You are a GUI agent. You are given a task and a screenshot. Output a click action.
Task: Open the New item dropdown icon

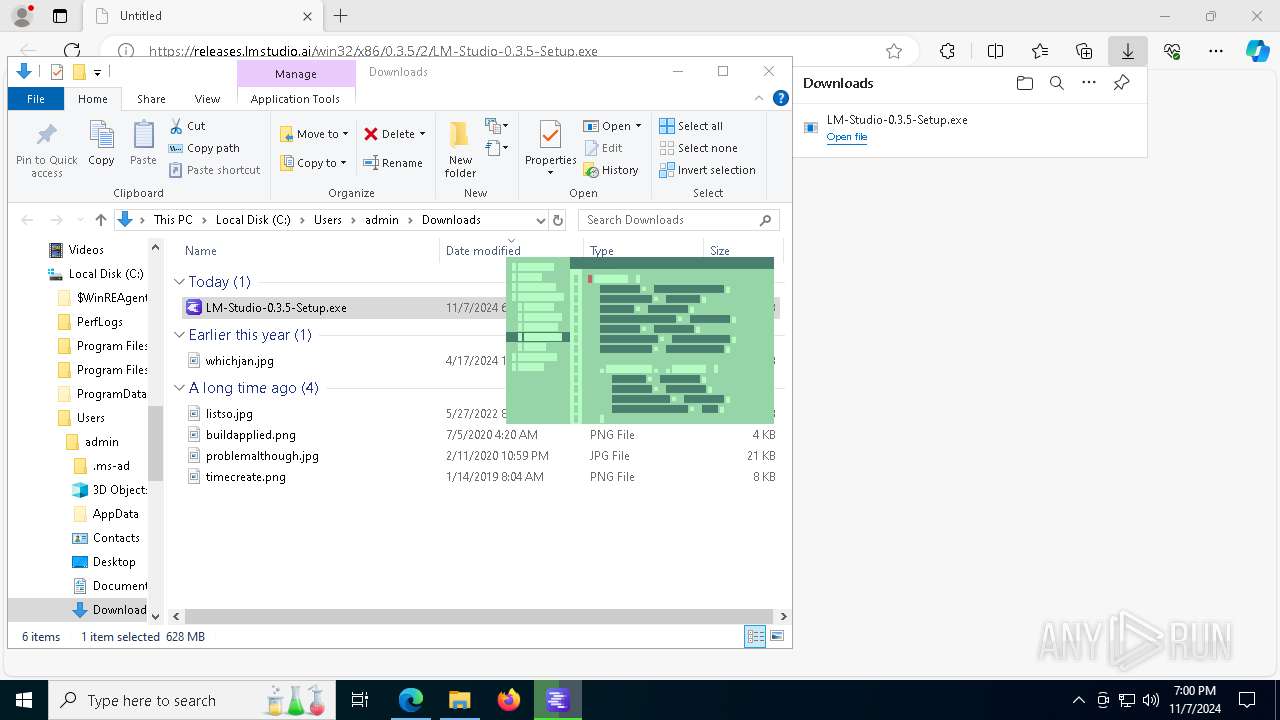[497, 126]
